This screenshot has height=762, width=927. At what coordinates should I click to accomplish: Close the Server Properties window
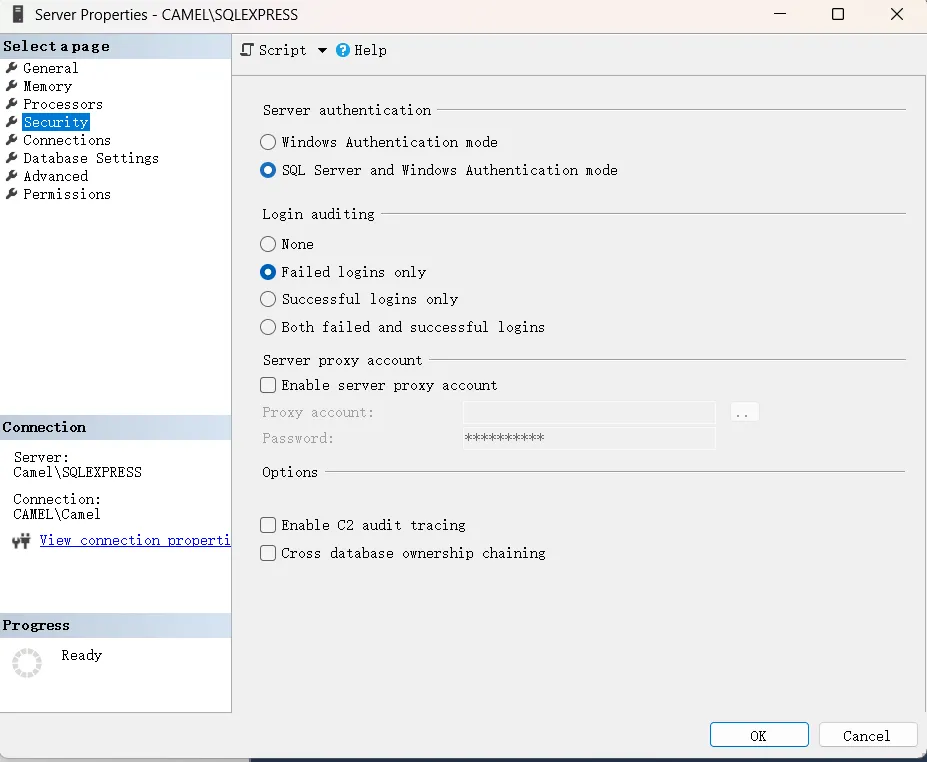[897, 14]
